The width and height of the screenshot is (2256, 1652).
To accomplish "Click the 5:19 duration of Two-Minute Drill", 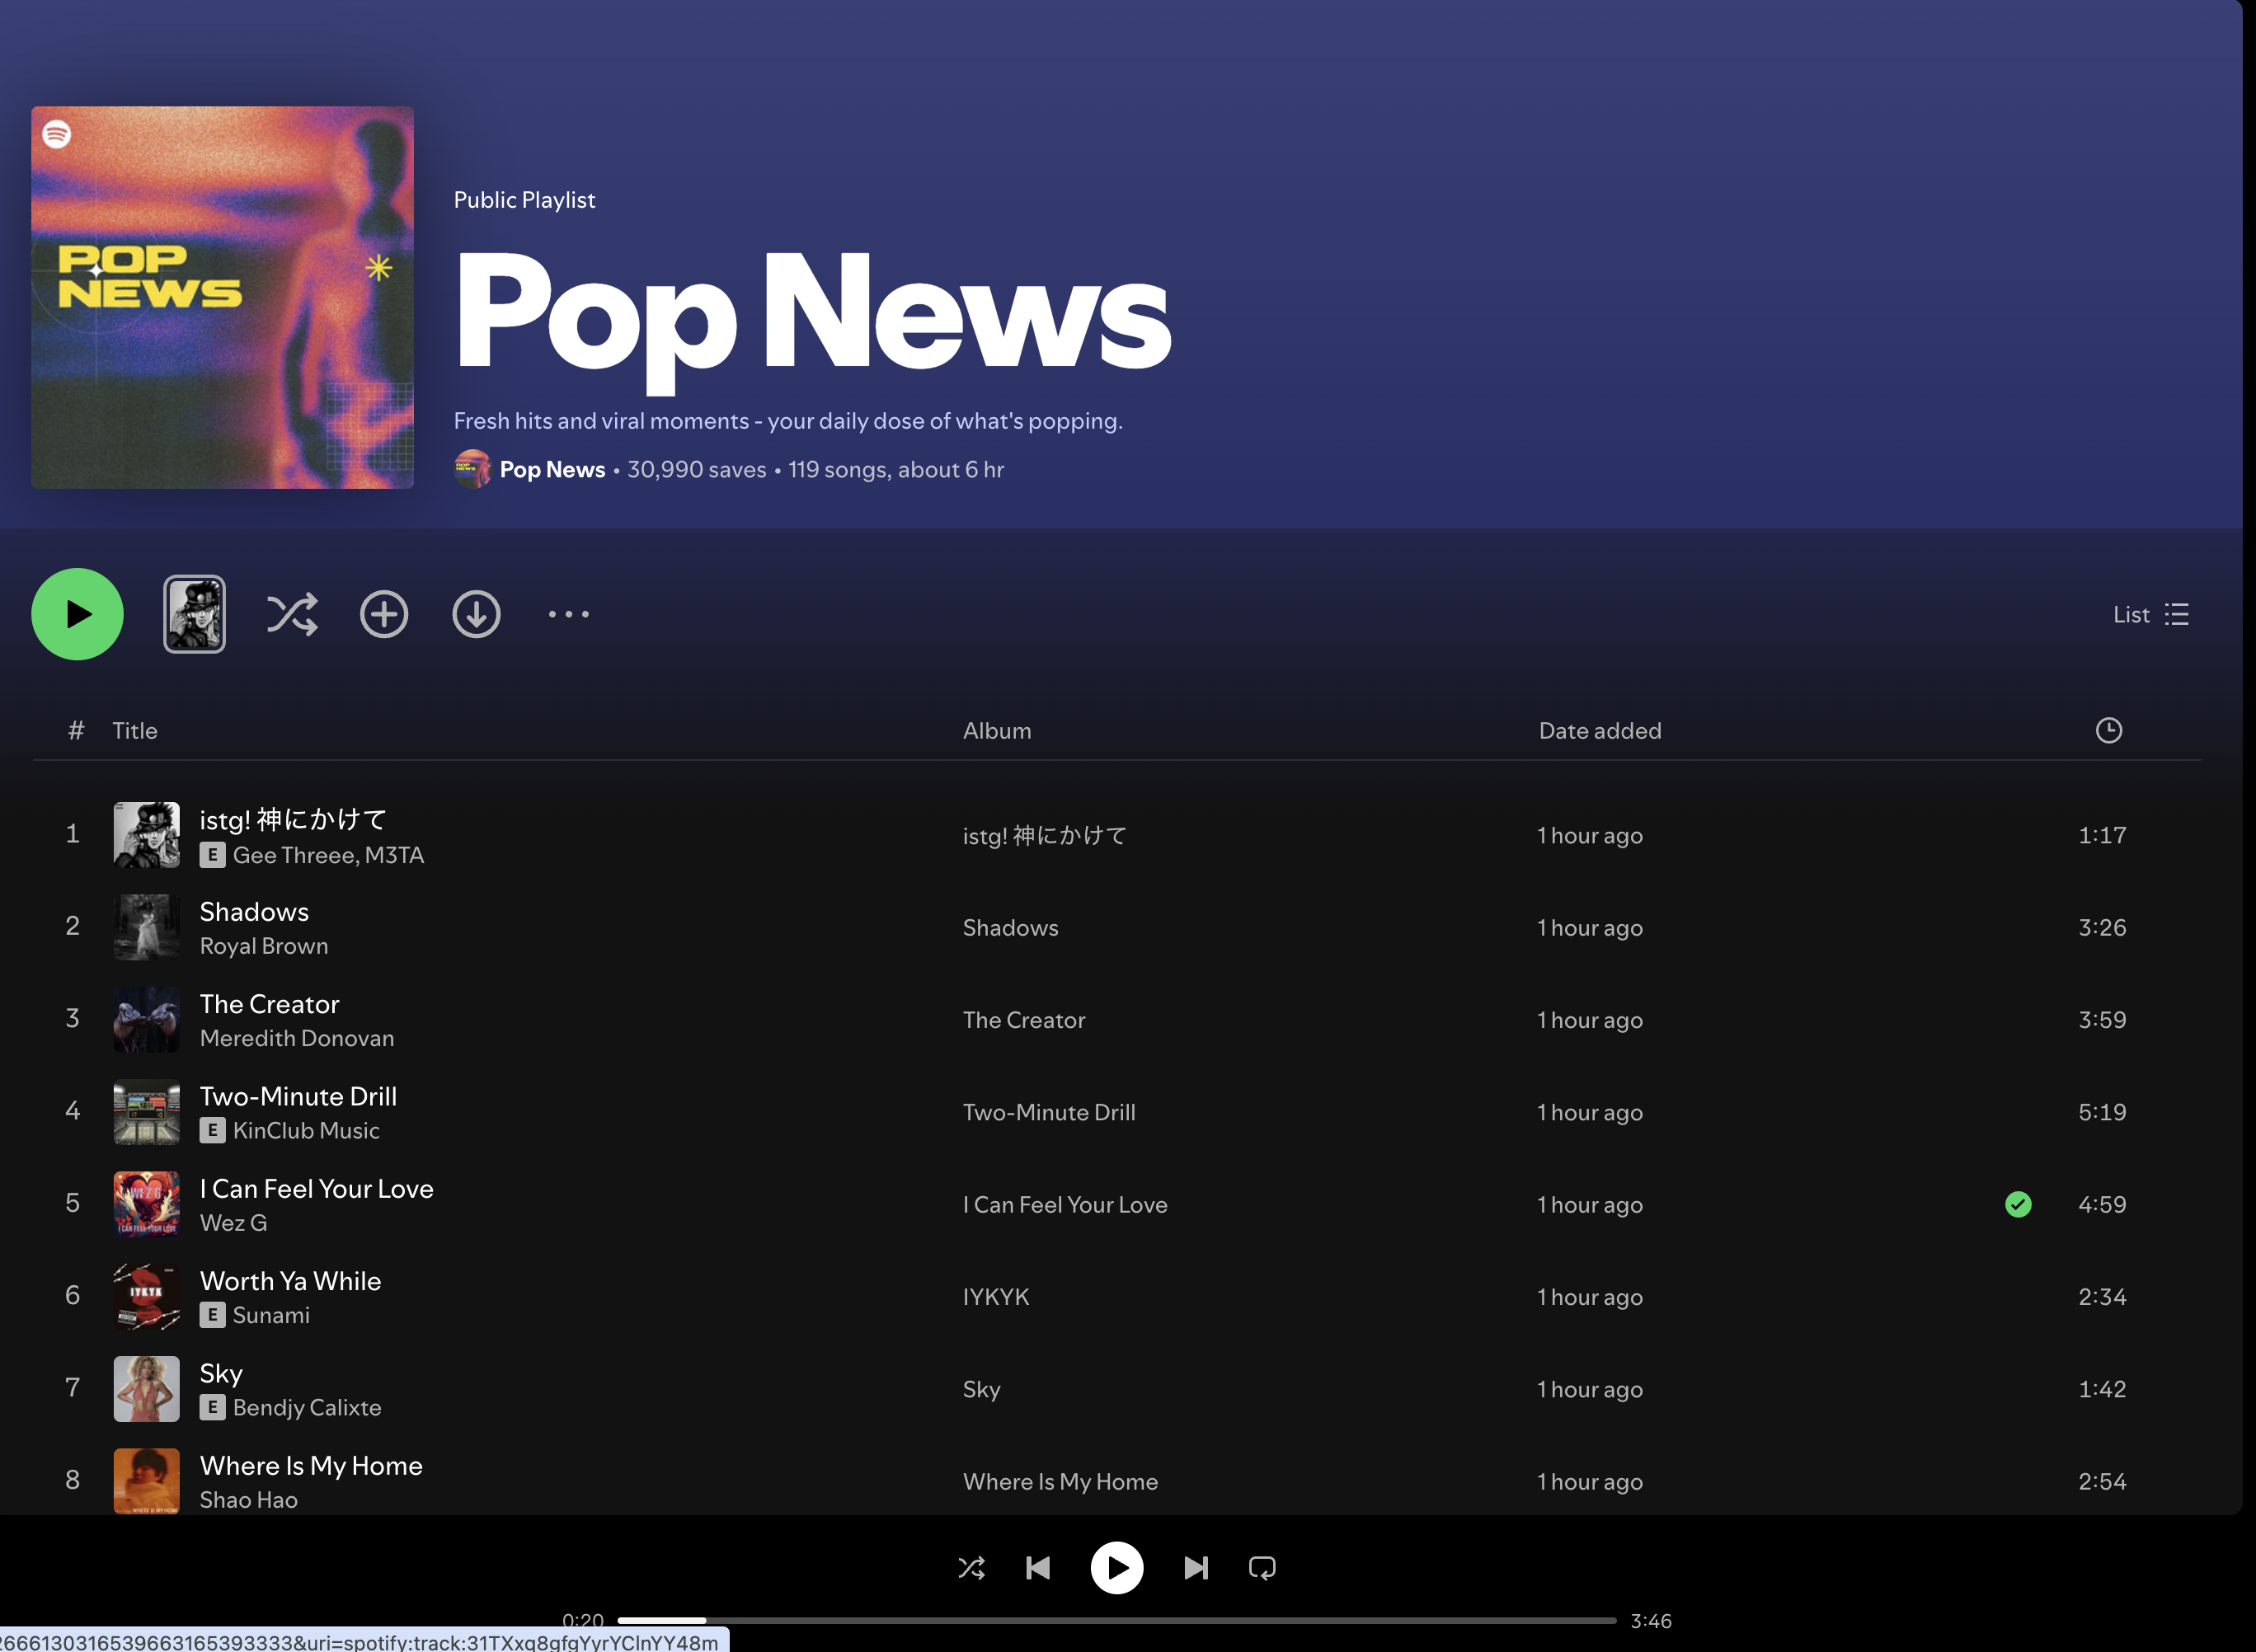I will tap(2102, 1112).
